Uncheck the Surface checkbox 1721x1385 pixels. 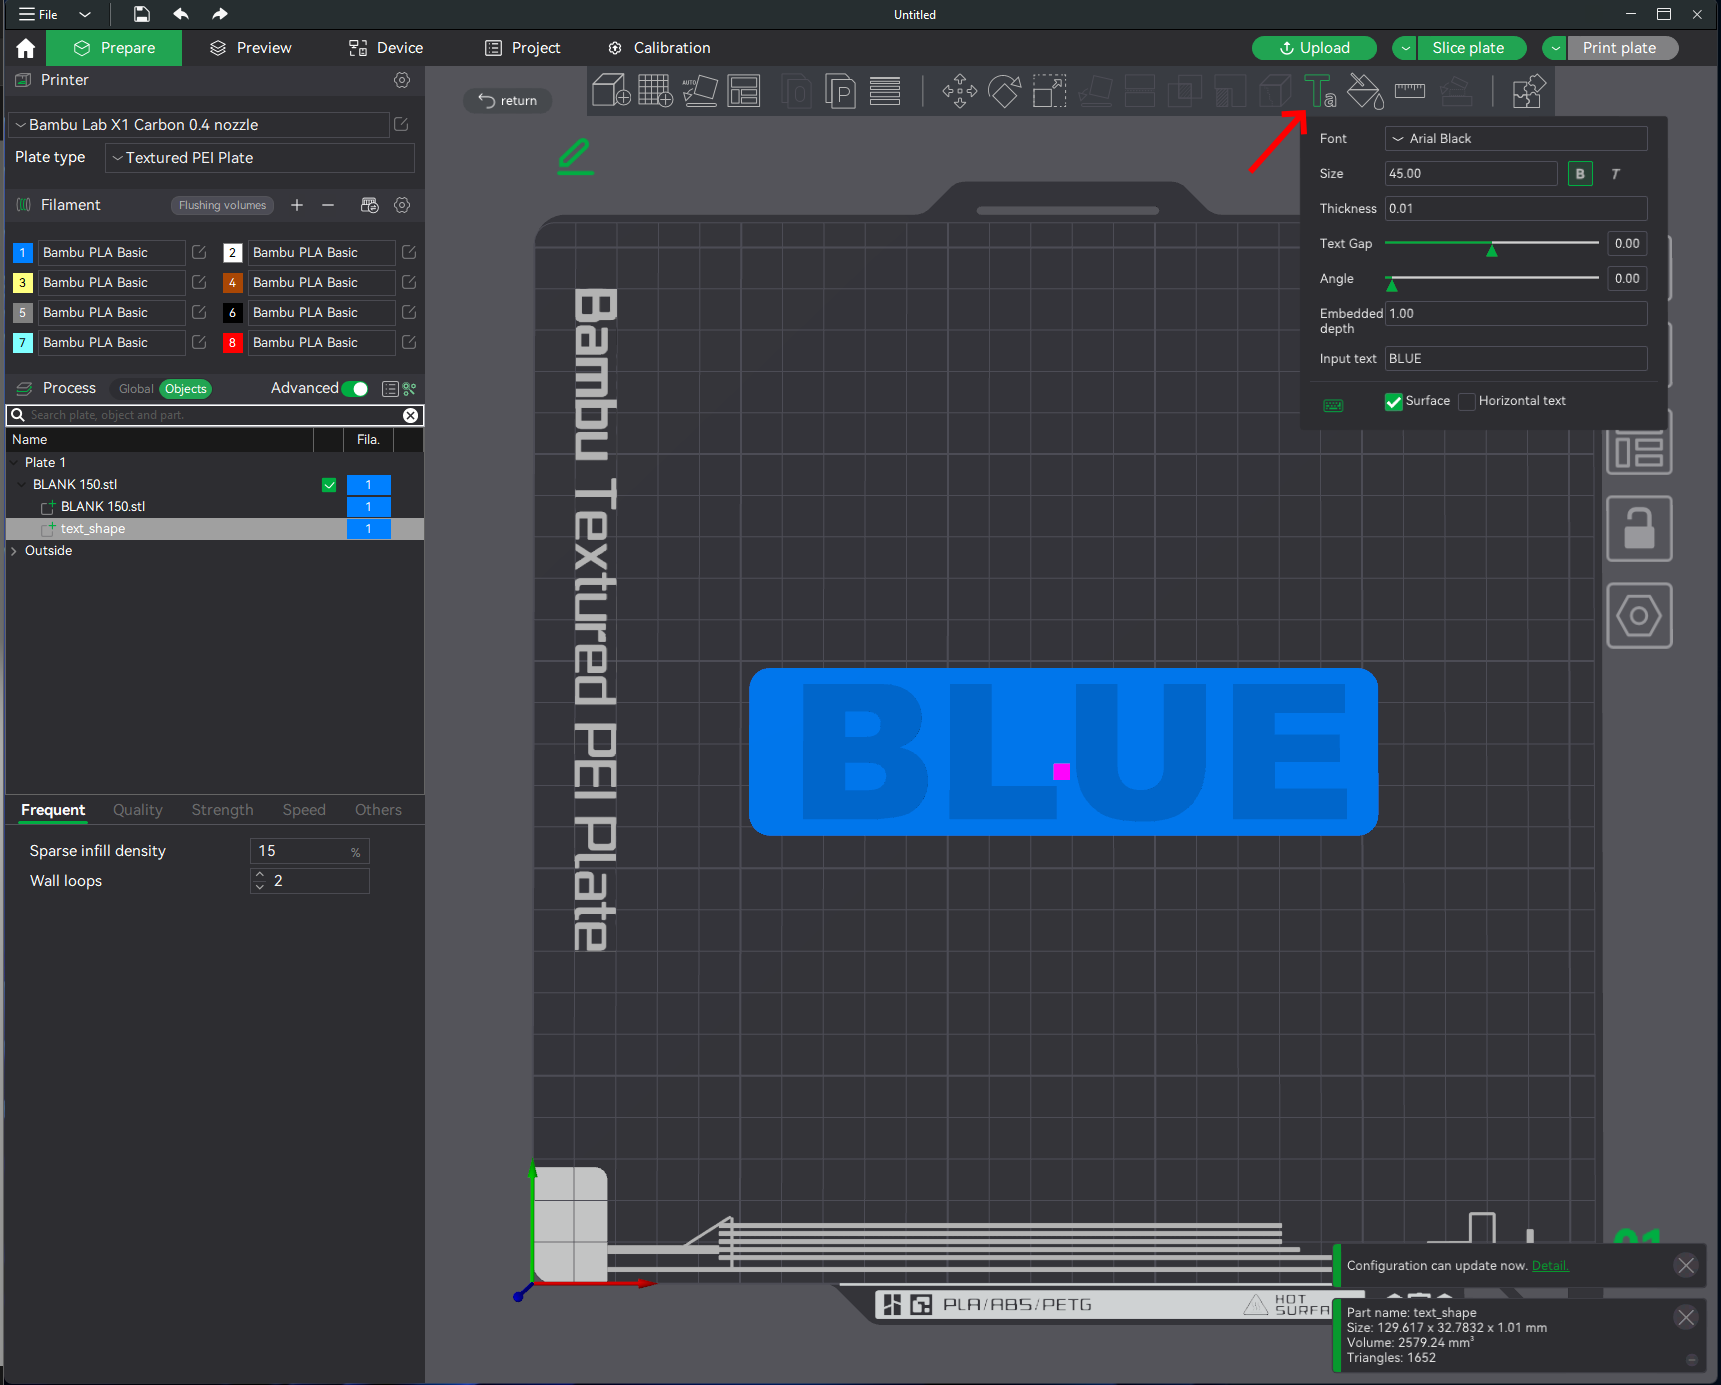coord(1393,401)
